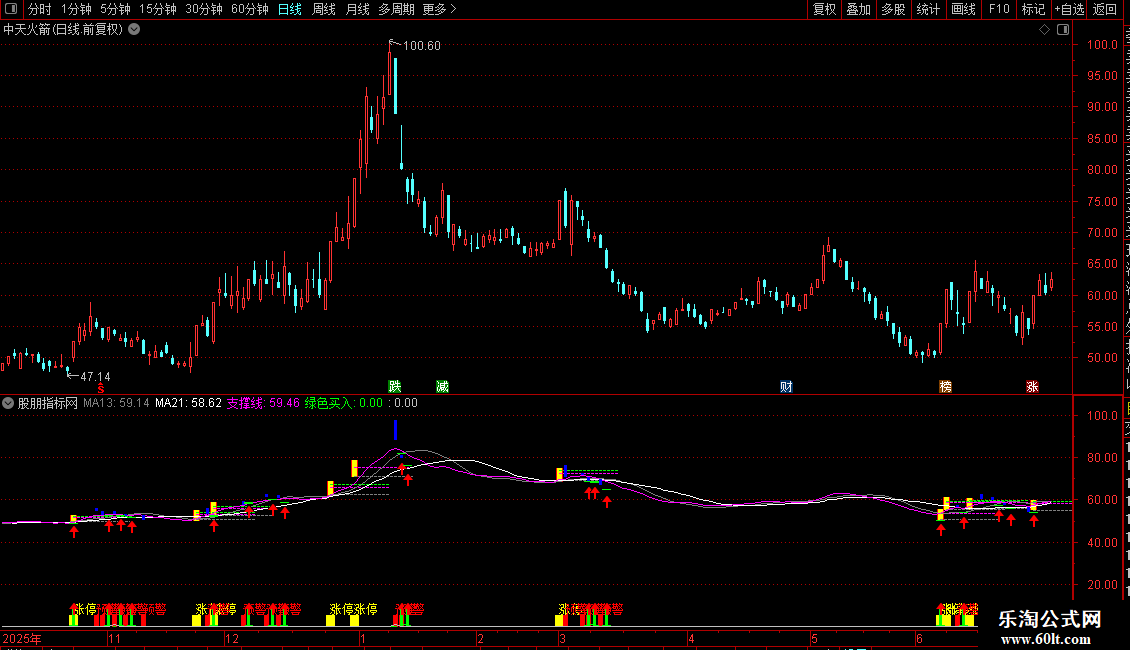Click the month 12 time axis marker
1130x650 pixels.
[231, 638]
